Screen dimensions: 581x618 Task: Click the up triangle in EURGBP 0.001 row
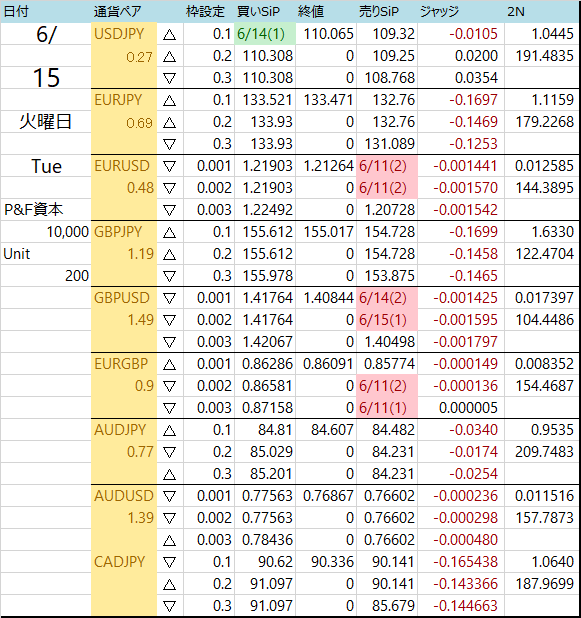pos(169,365)
